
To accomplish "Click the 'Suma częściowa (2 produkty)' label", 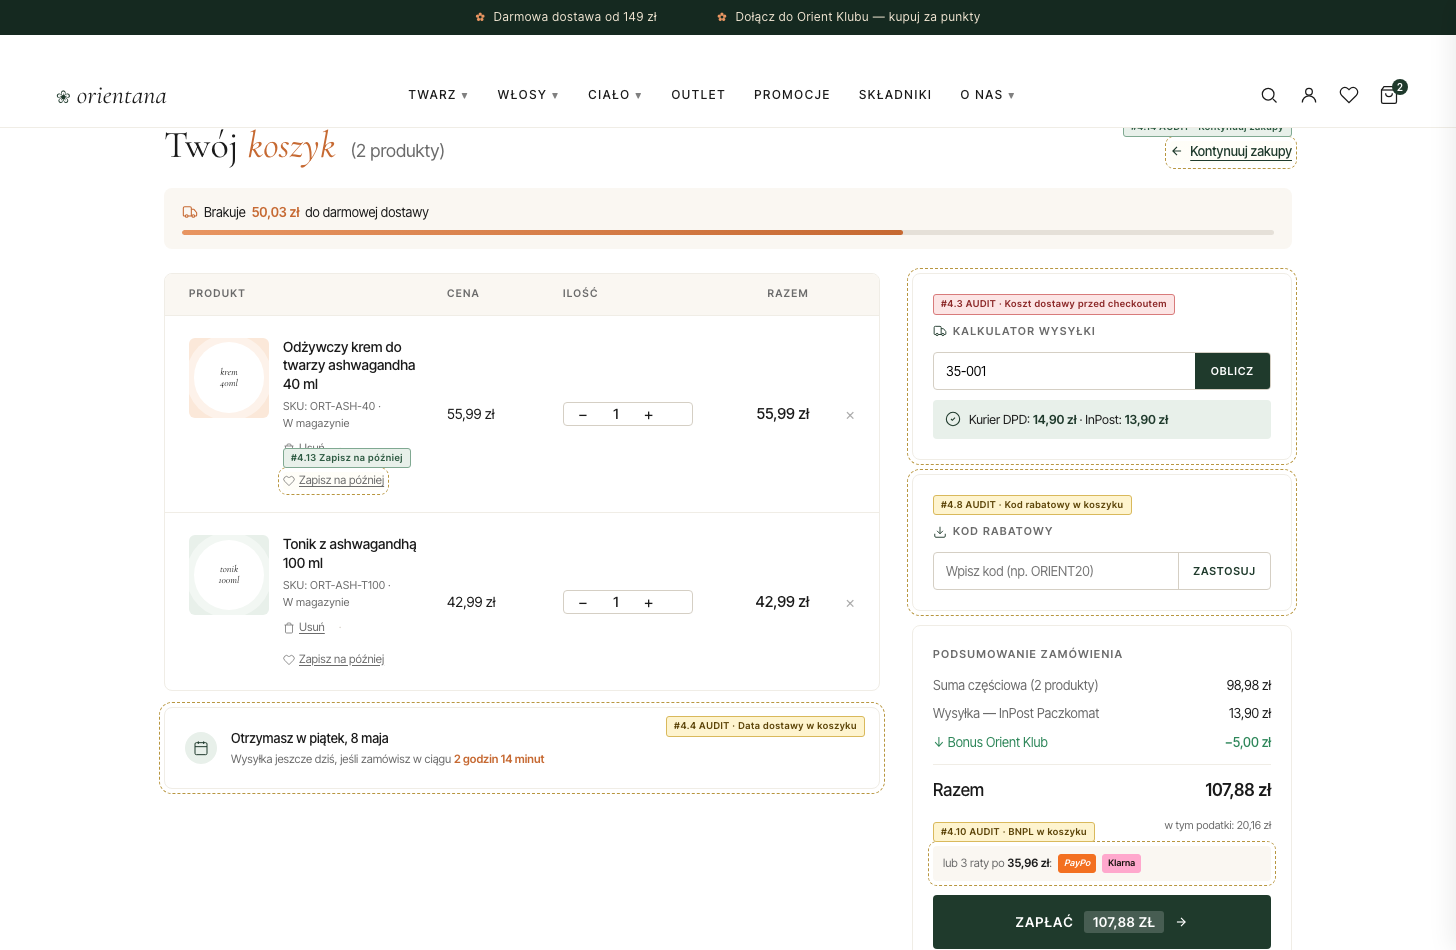I will tap(1015, 685).
